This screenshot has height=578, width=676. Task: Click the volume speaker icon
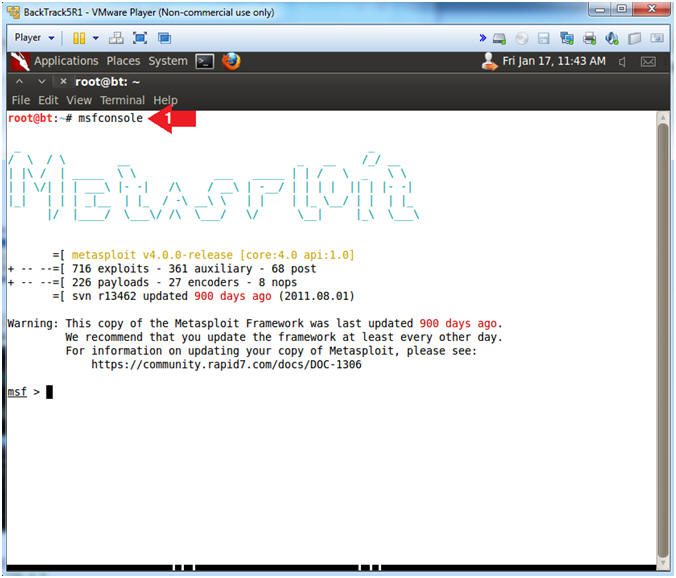tap(622, 62)
